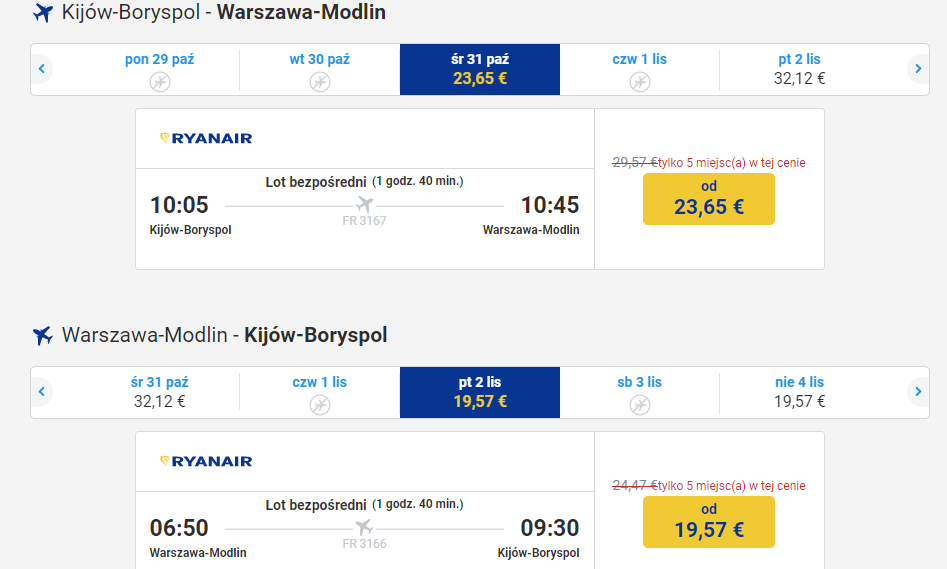This screenshot has width=947, height=569.
Task: Click the Ryanair logo on the outbound flight card
Action: 206,138
